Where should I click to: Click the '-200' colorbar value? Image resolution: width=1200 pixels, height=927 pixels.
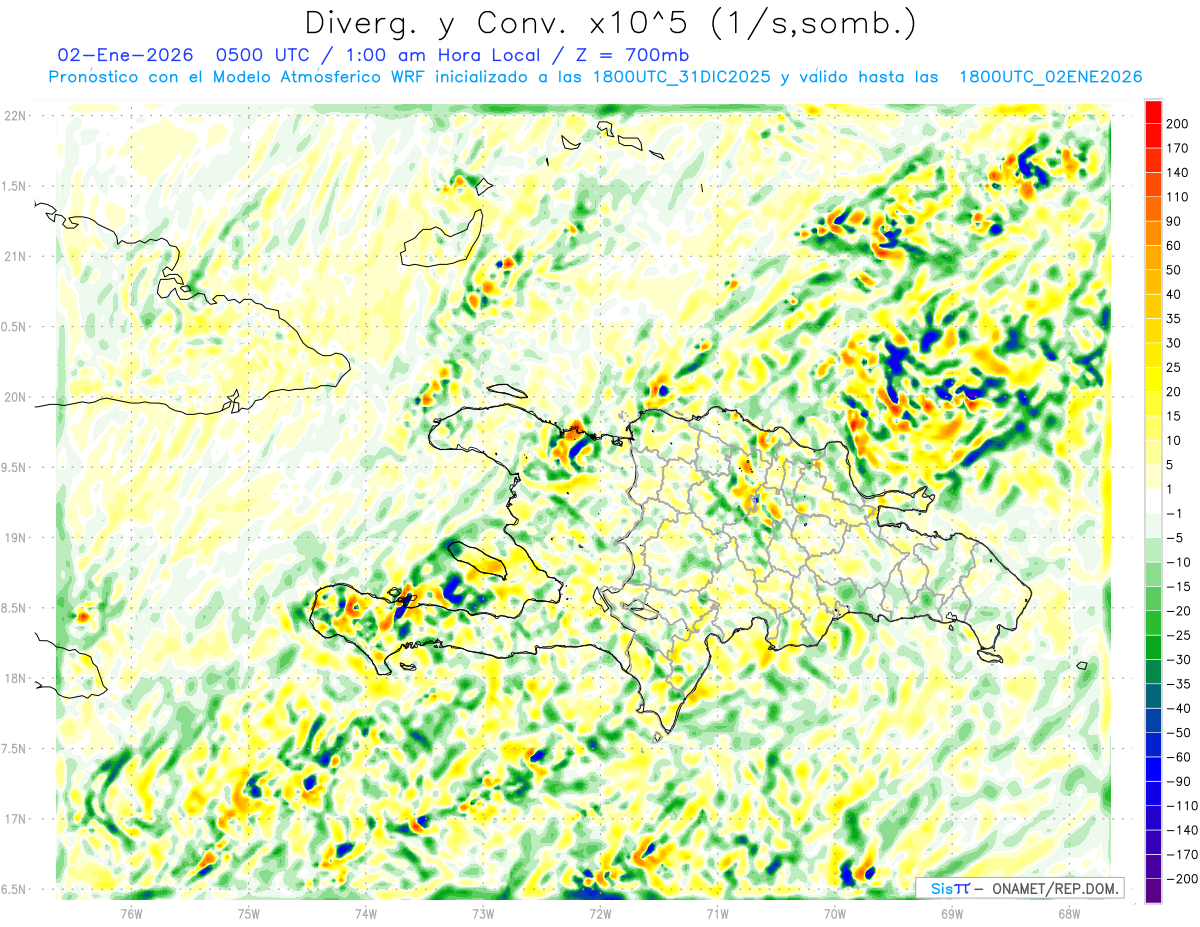point(1182,880)
